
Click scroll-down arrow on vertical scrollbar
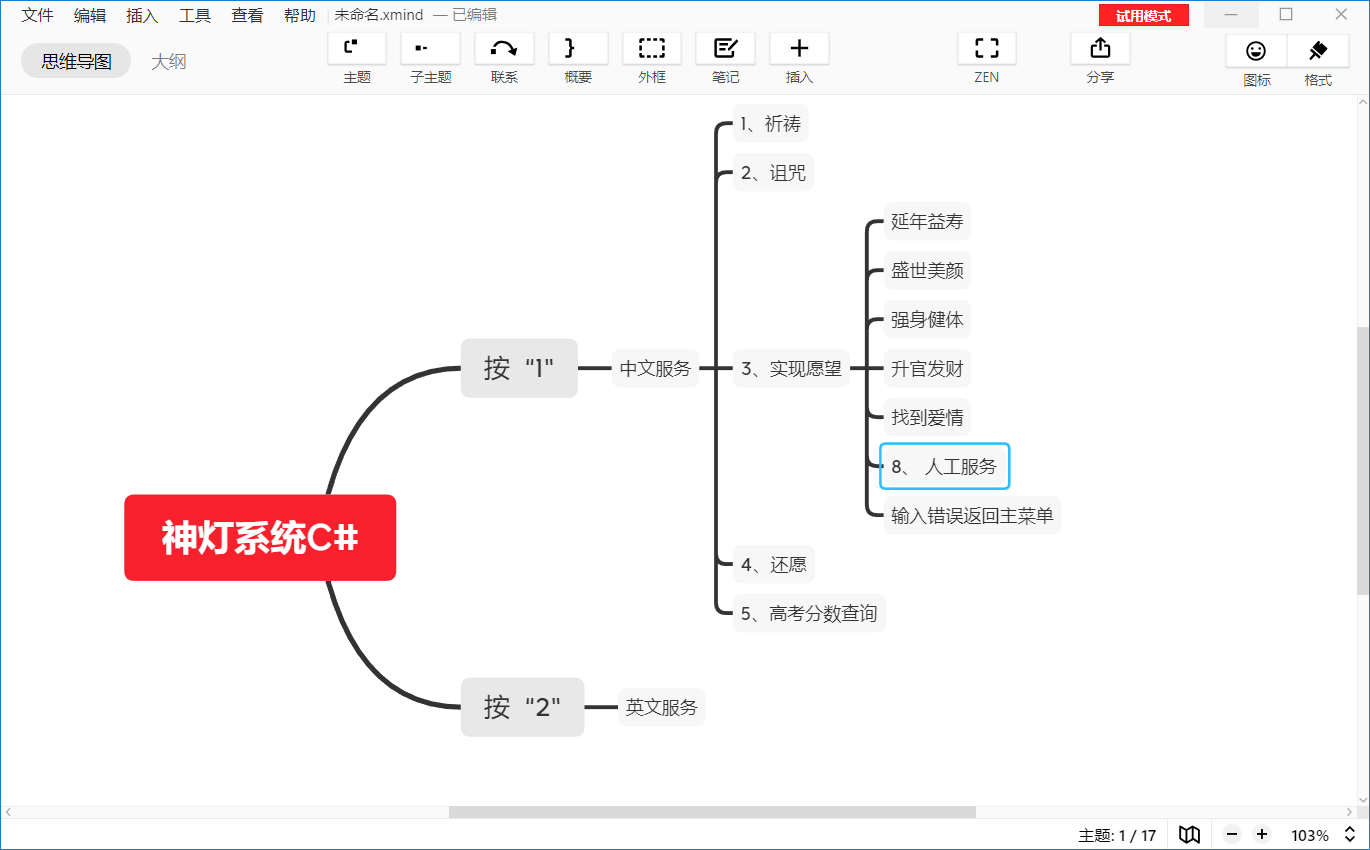pos(1362,798)
